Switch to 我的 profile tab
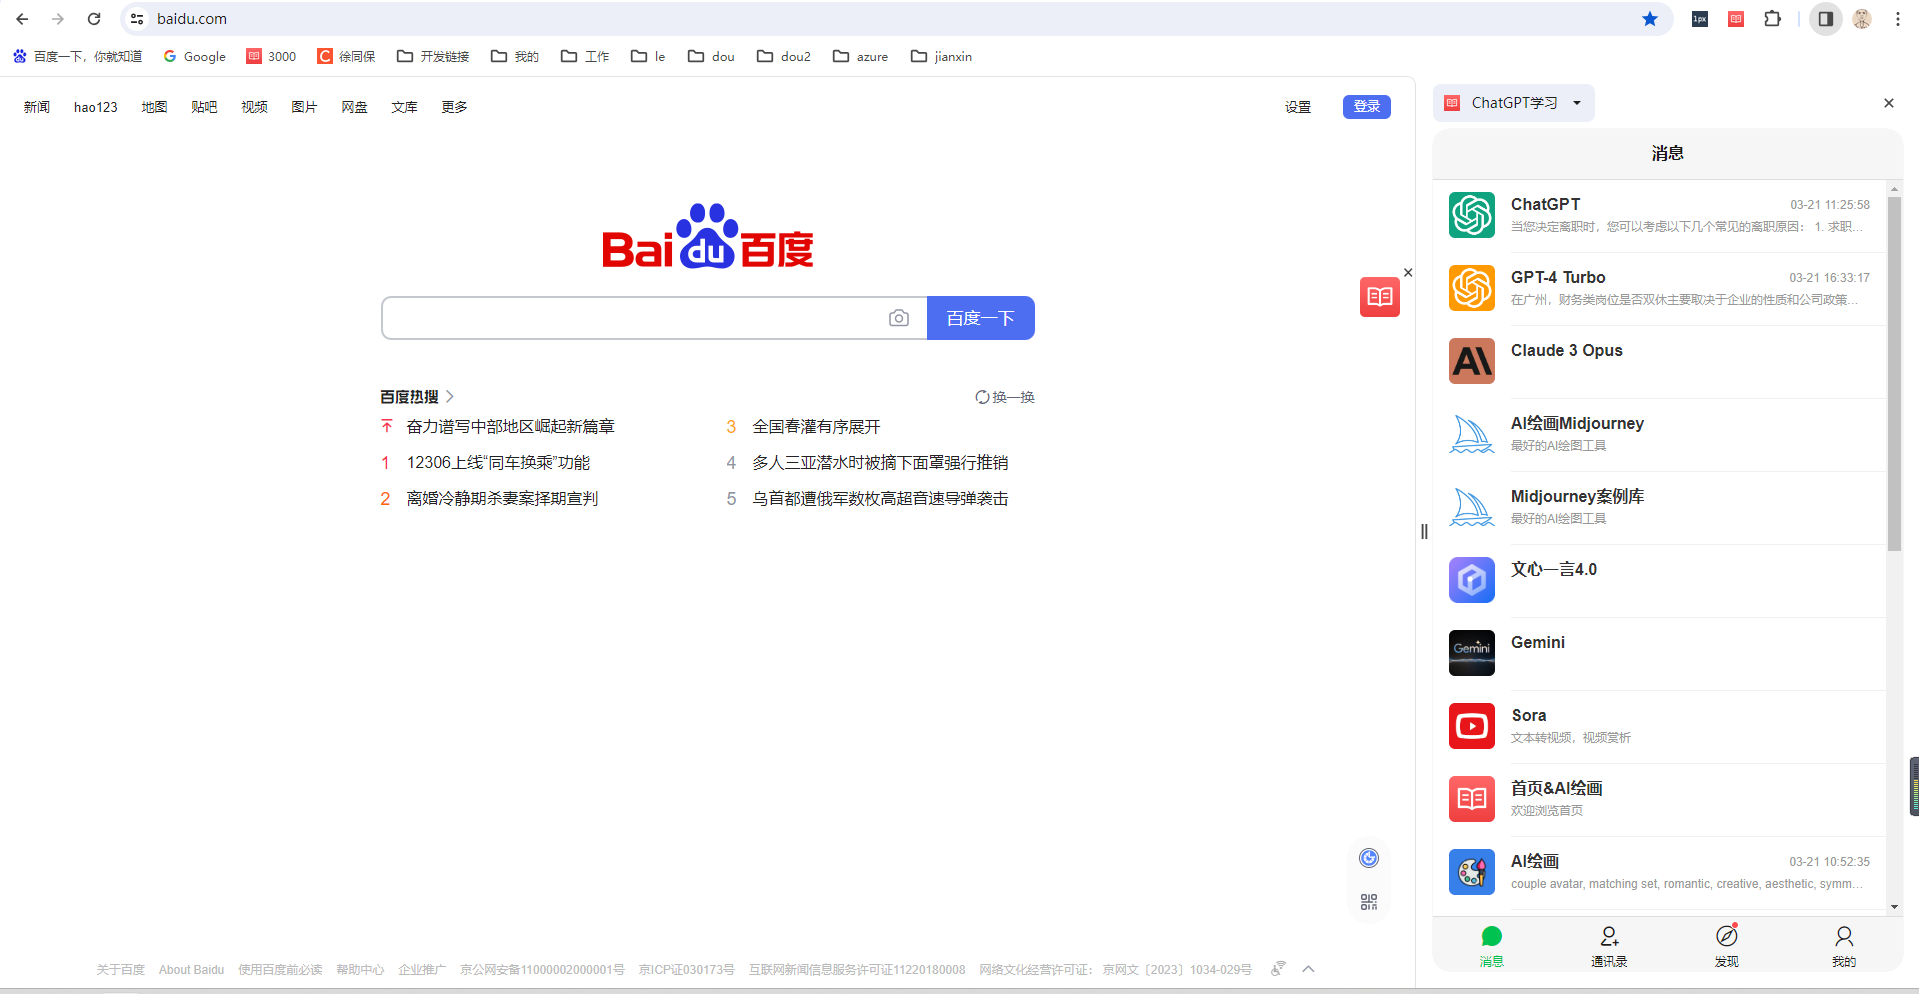The width and height of the screenshot is (1919, 994). tap(1844, 946)
